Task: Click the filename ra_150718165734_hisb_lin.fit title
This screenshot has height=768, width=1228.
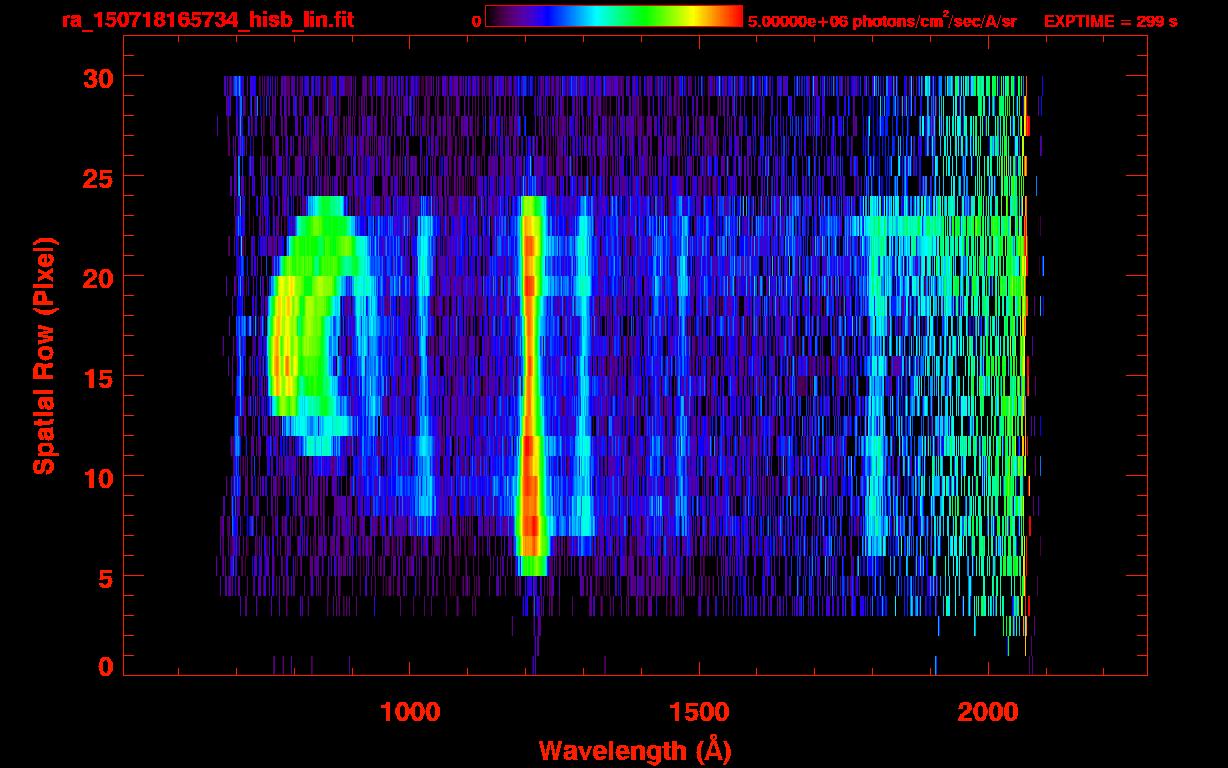Action: 207,20
